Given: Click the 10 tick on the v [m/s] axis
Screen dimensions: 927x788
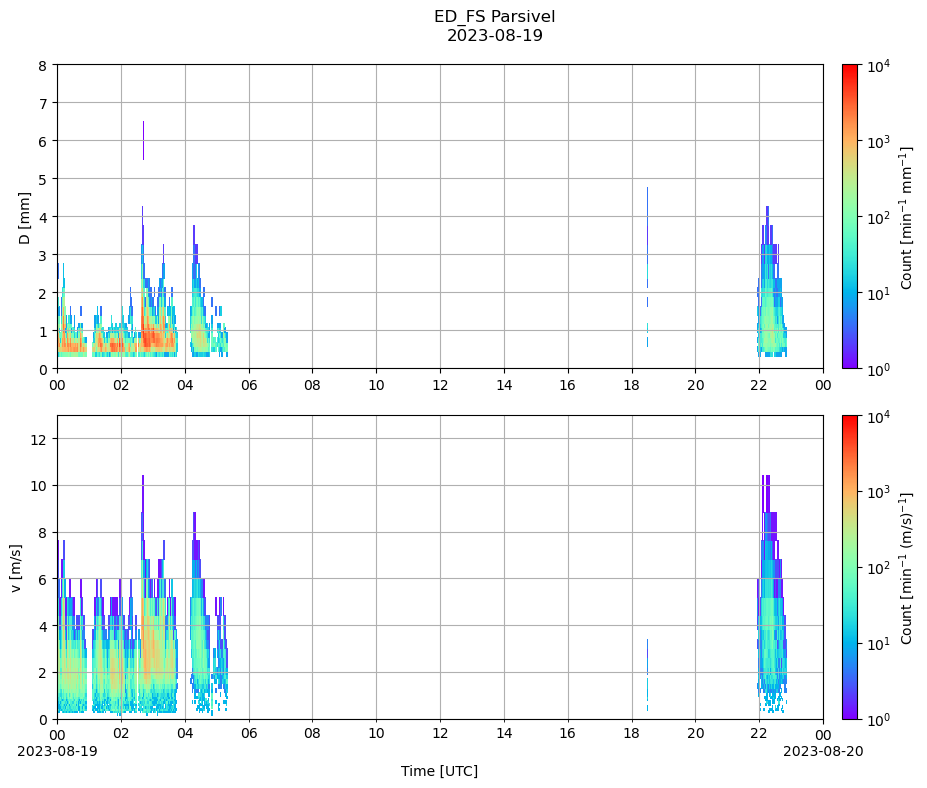Looking at the screenshot, I should [39, 486].
